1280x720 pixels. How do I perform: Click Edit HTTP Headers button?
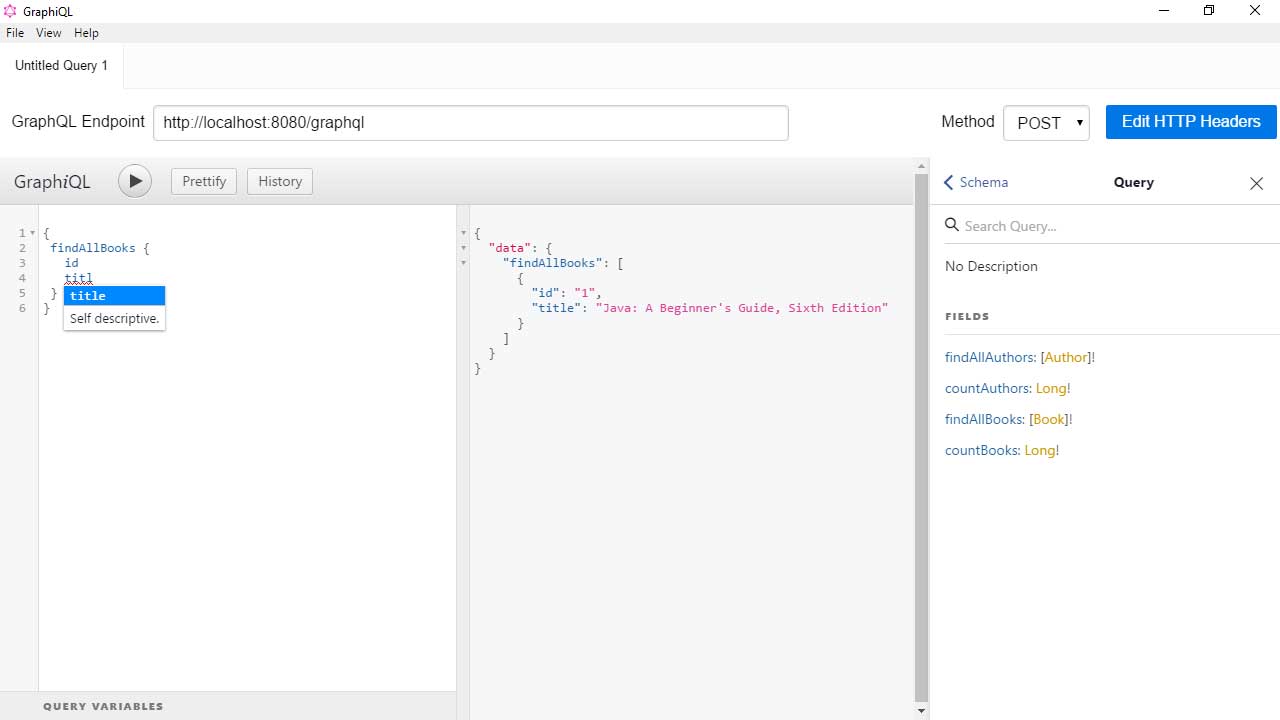(x=1191, y=122)
